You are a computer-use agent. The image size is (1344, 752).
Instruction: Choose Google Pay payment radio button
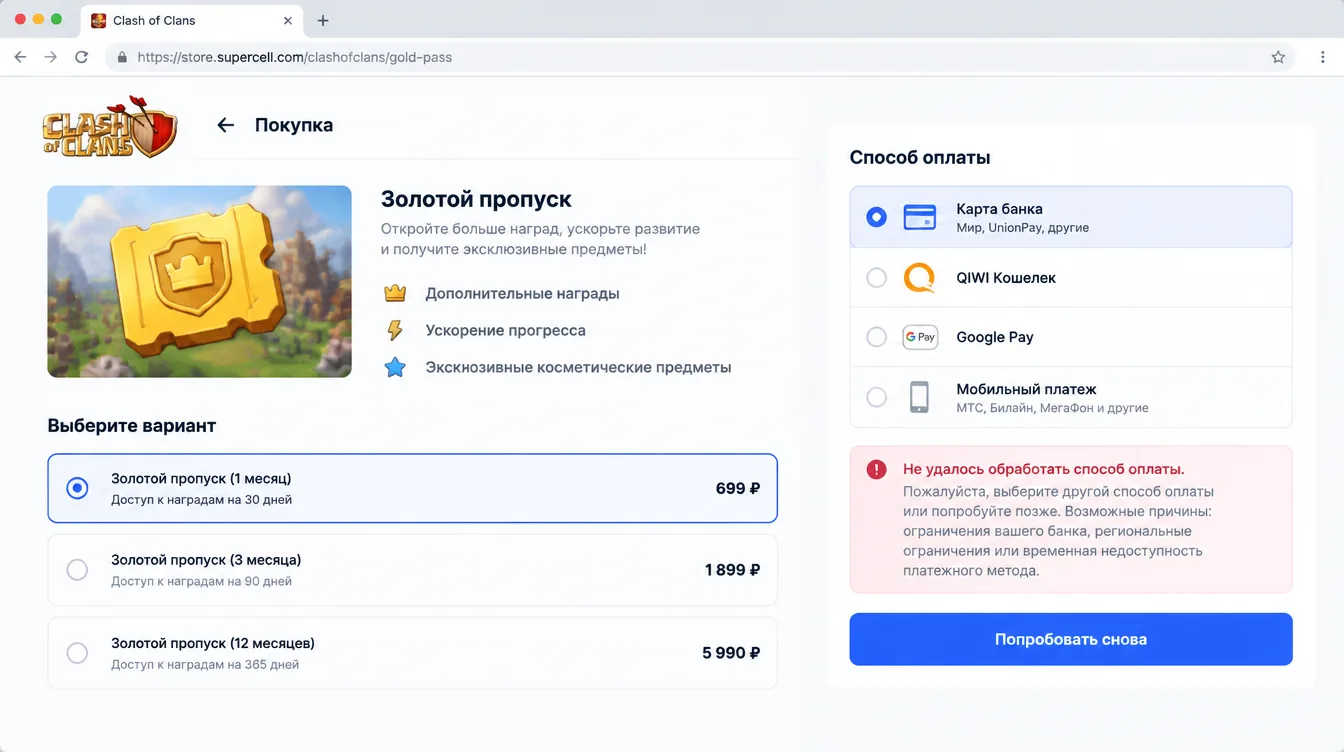[x=876, y=337]
